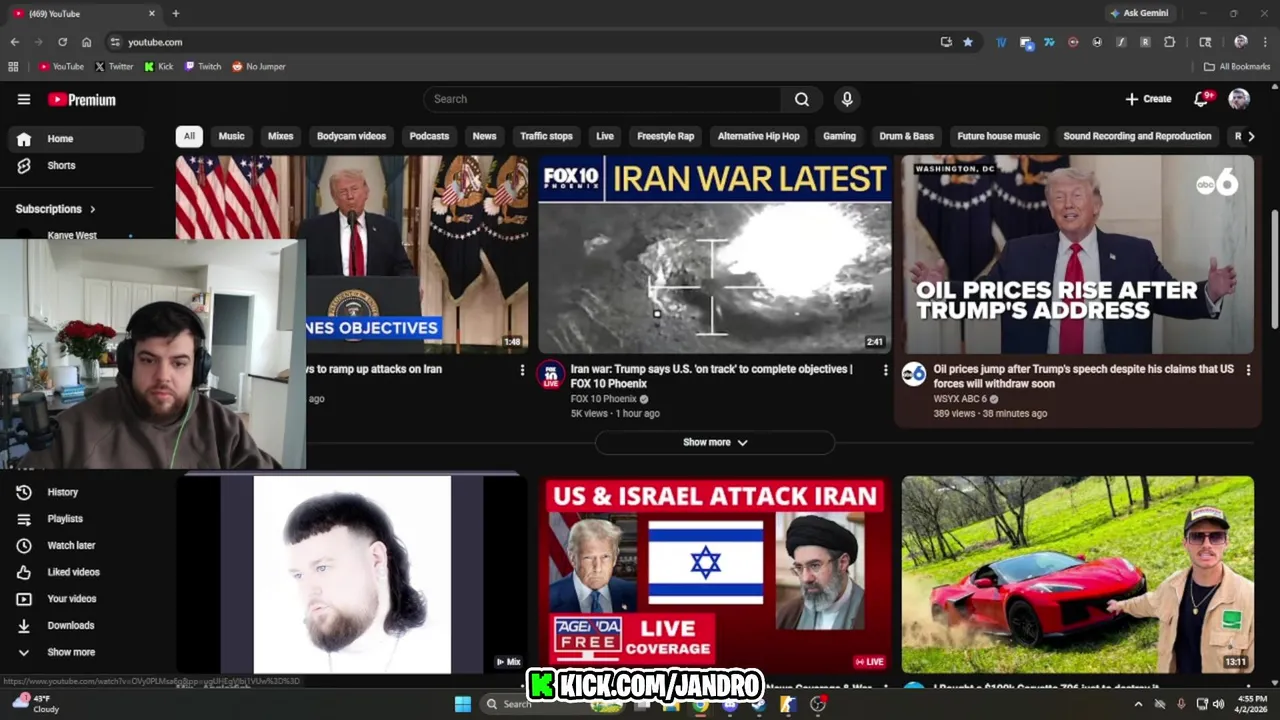Screen dimensions: 1280x720
Task: Expand Show more under the news shelf
Action: (x=715, y=442)
